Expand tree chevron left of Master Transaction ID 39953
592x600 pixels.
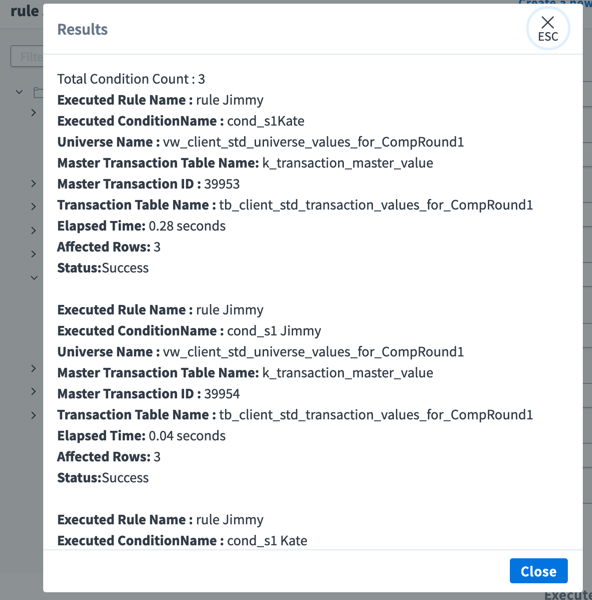(x=34, y=184)
